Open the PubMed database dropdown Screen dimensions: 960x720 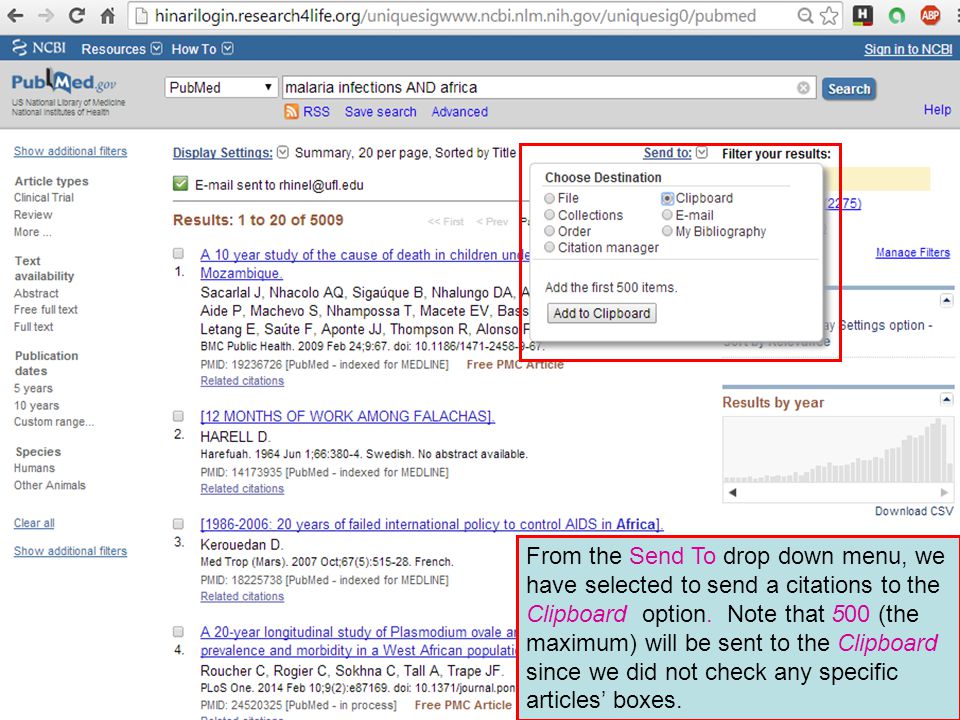coord(220,88)
